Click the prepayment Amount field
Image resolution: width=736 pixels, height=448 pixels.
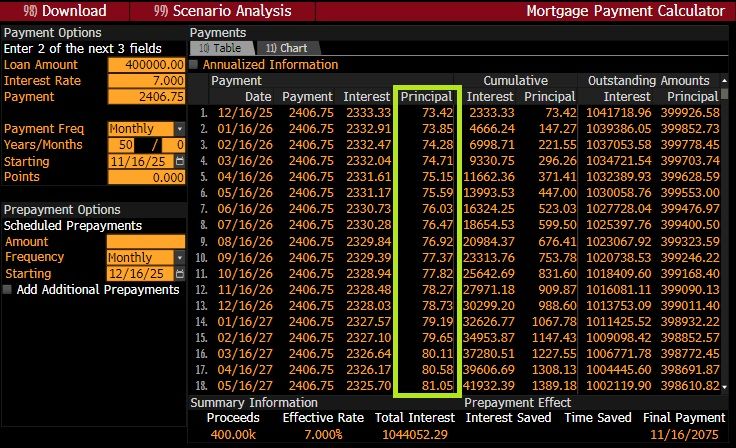(146, 242)
